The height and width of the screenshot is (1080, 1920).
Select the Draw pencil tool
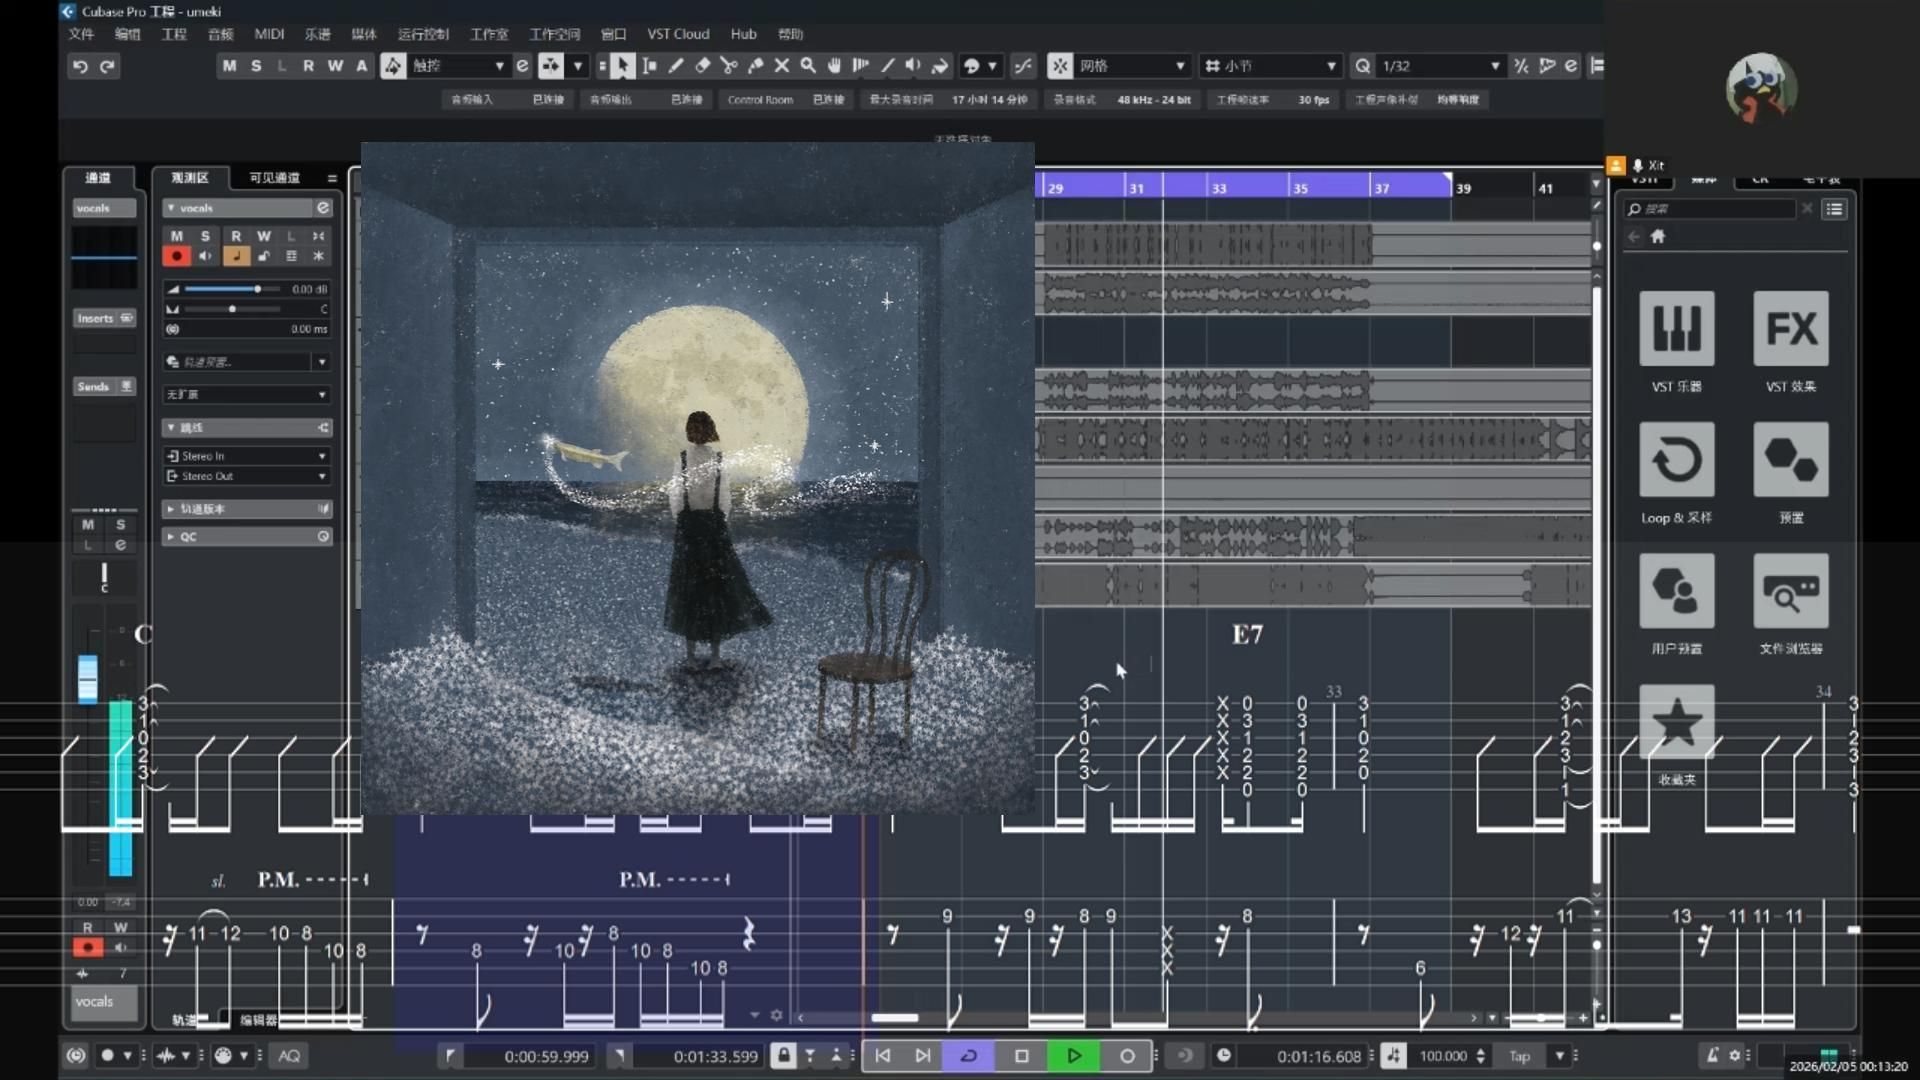point(676,66)
